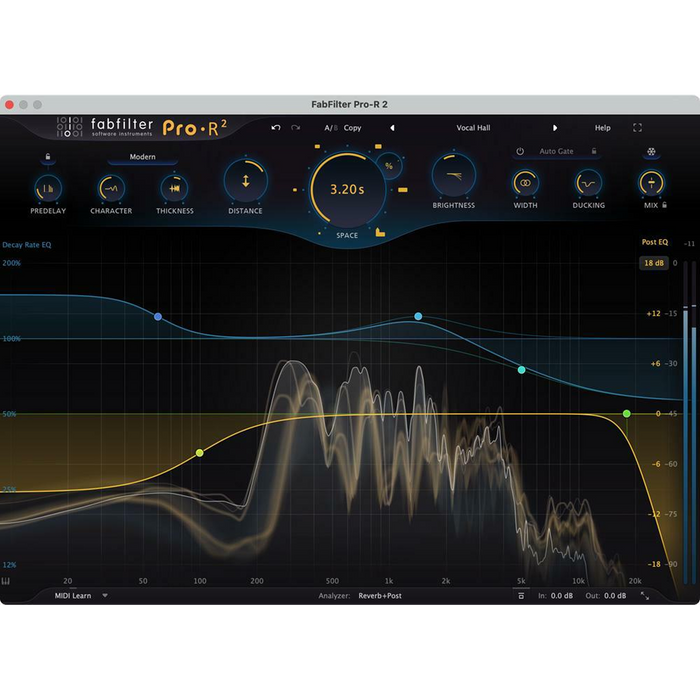Click the resize interface arrows icon
700x700 pixels.
[x=645, y=596]
